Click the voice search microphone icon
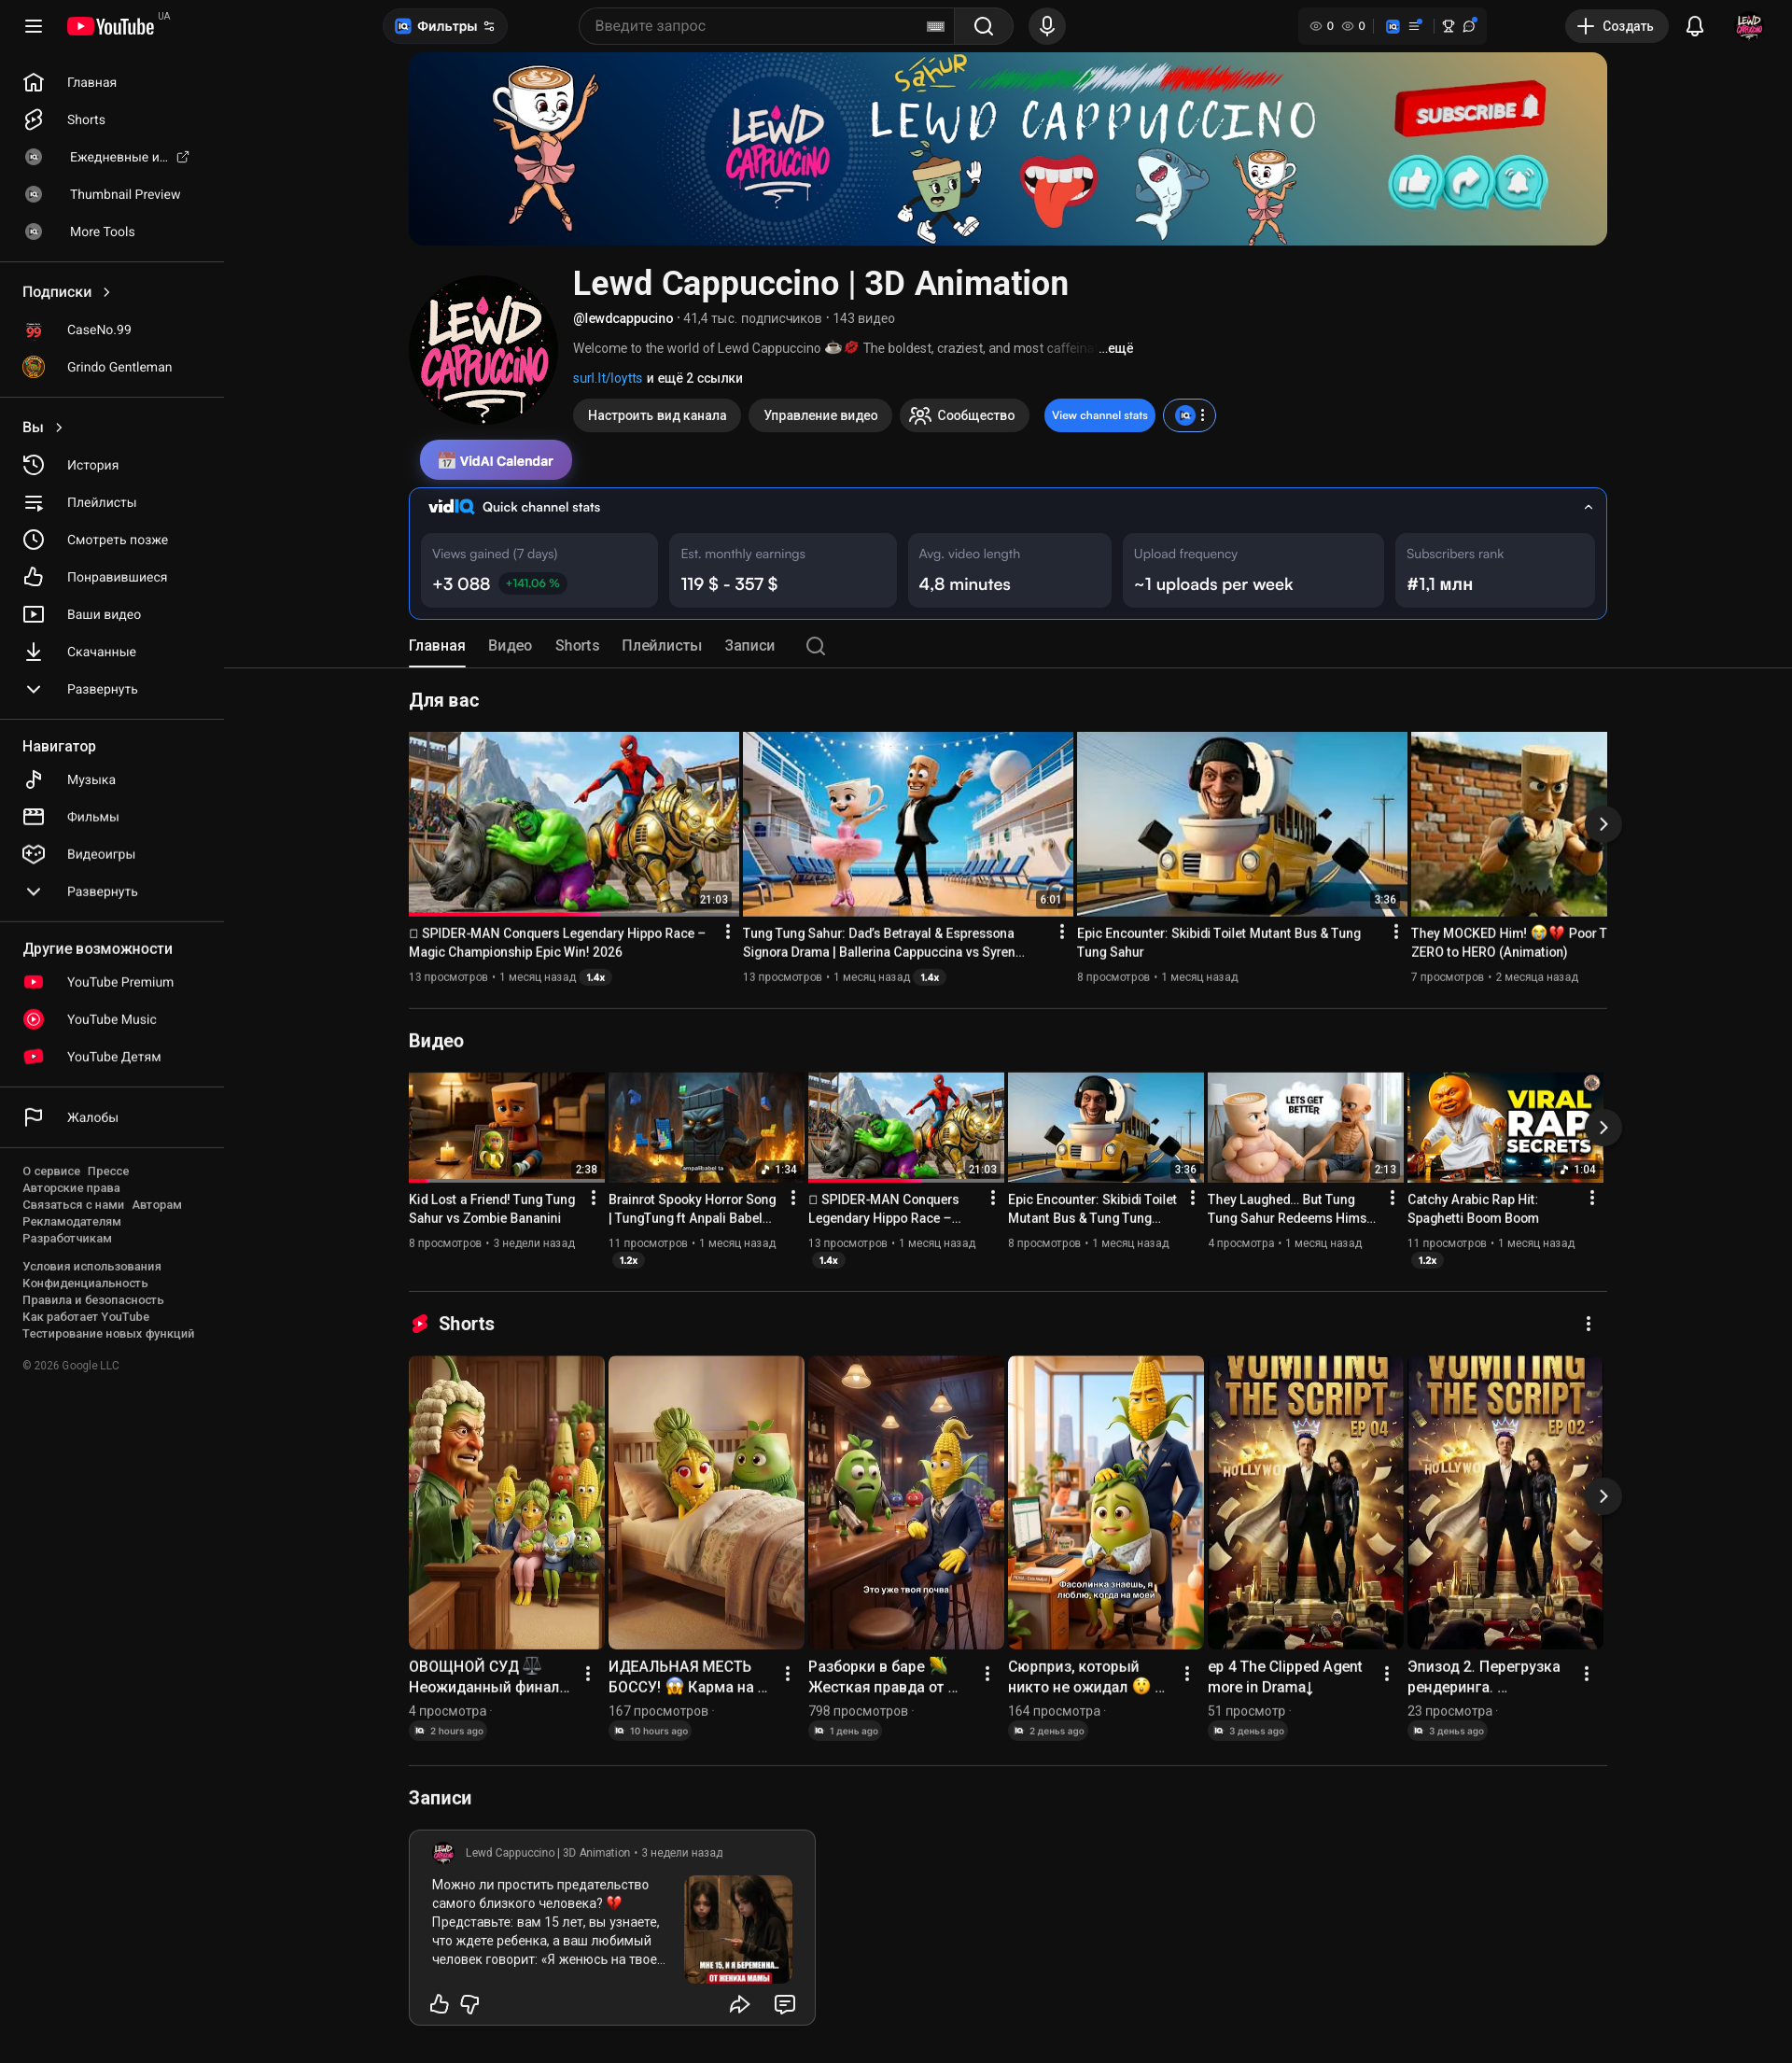The image size is (1792, 2063). [x=1046, y=26]
